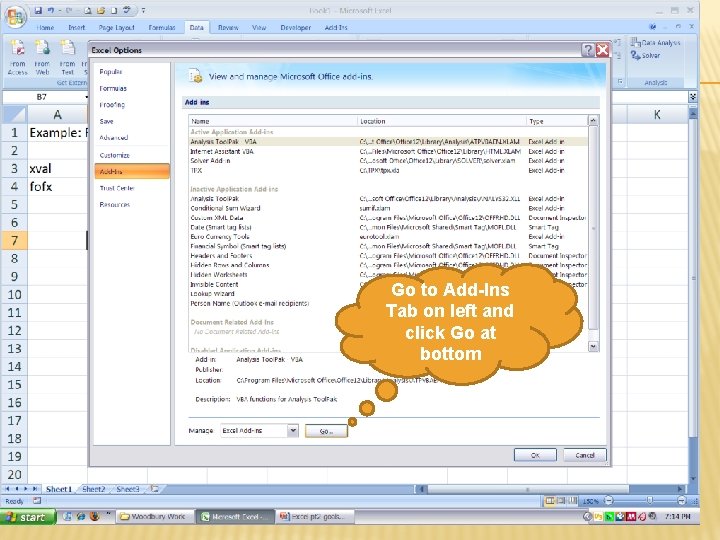The width and height of the screenshot is (720, 540).
Task: Open Page Layout ribbon tab
Action: click(116, 28)
